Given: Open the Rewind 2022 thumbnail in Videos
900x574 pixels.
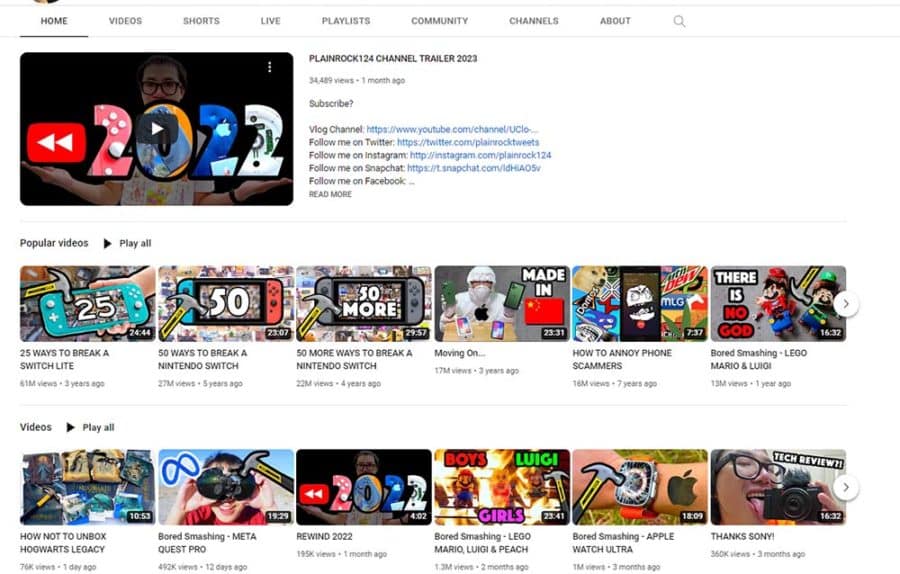Looking at the screenshot, I should coord(364,487).
